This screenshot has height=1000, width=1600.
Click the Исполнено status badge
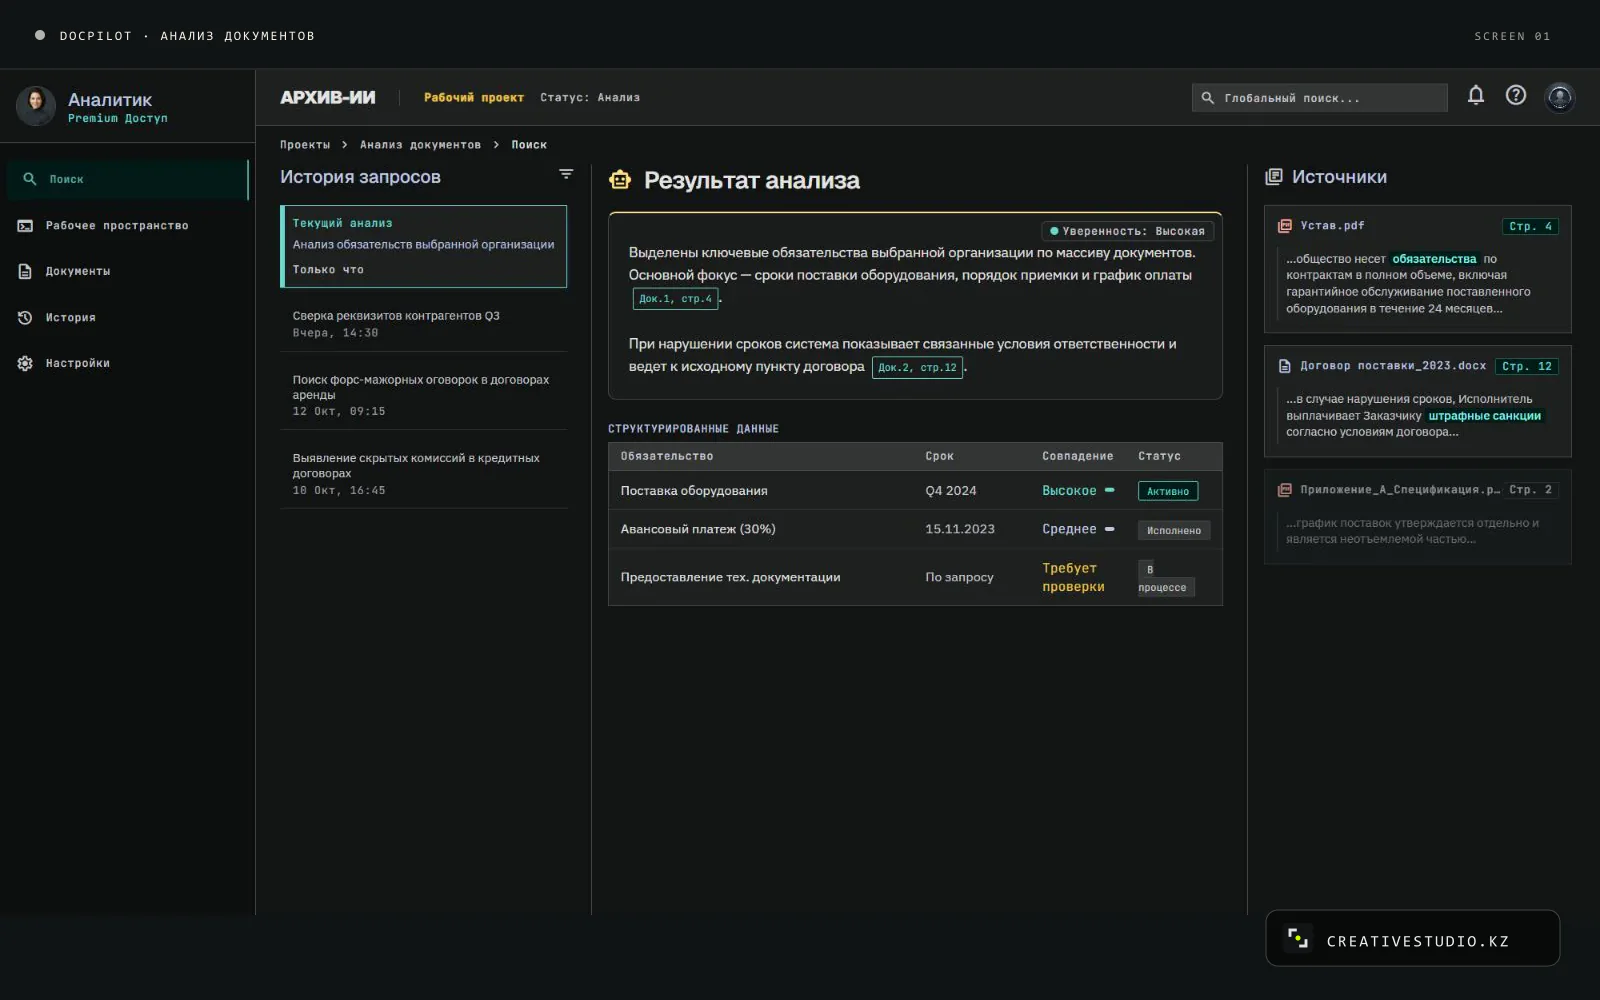(x=1174, y=530)
